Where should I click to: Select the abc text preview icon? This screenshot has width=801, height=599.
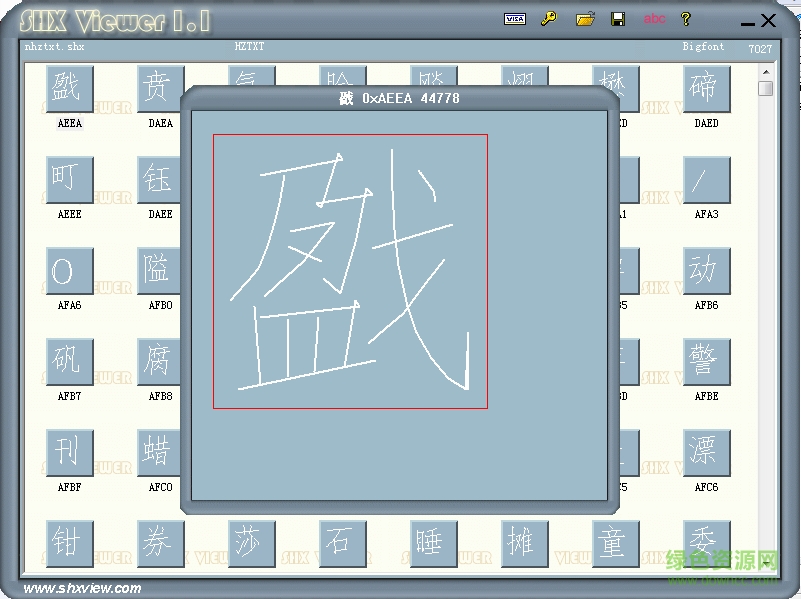click(x=655, y=19)
